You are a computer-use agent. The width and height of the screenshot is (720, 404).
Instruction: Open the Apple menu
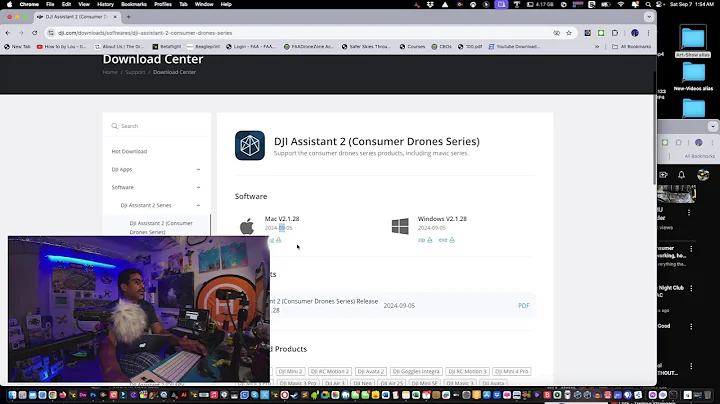tap(9, 4)
